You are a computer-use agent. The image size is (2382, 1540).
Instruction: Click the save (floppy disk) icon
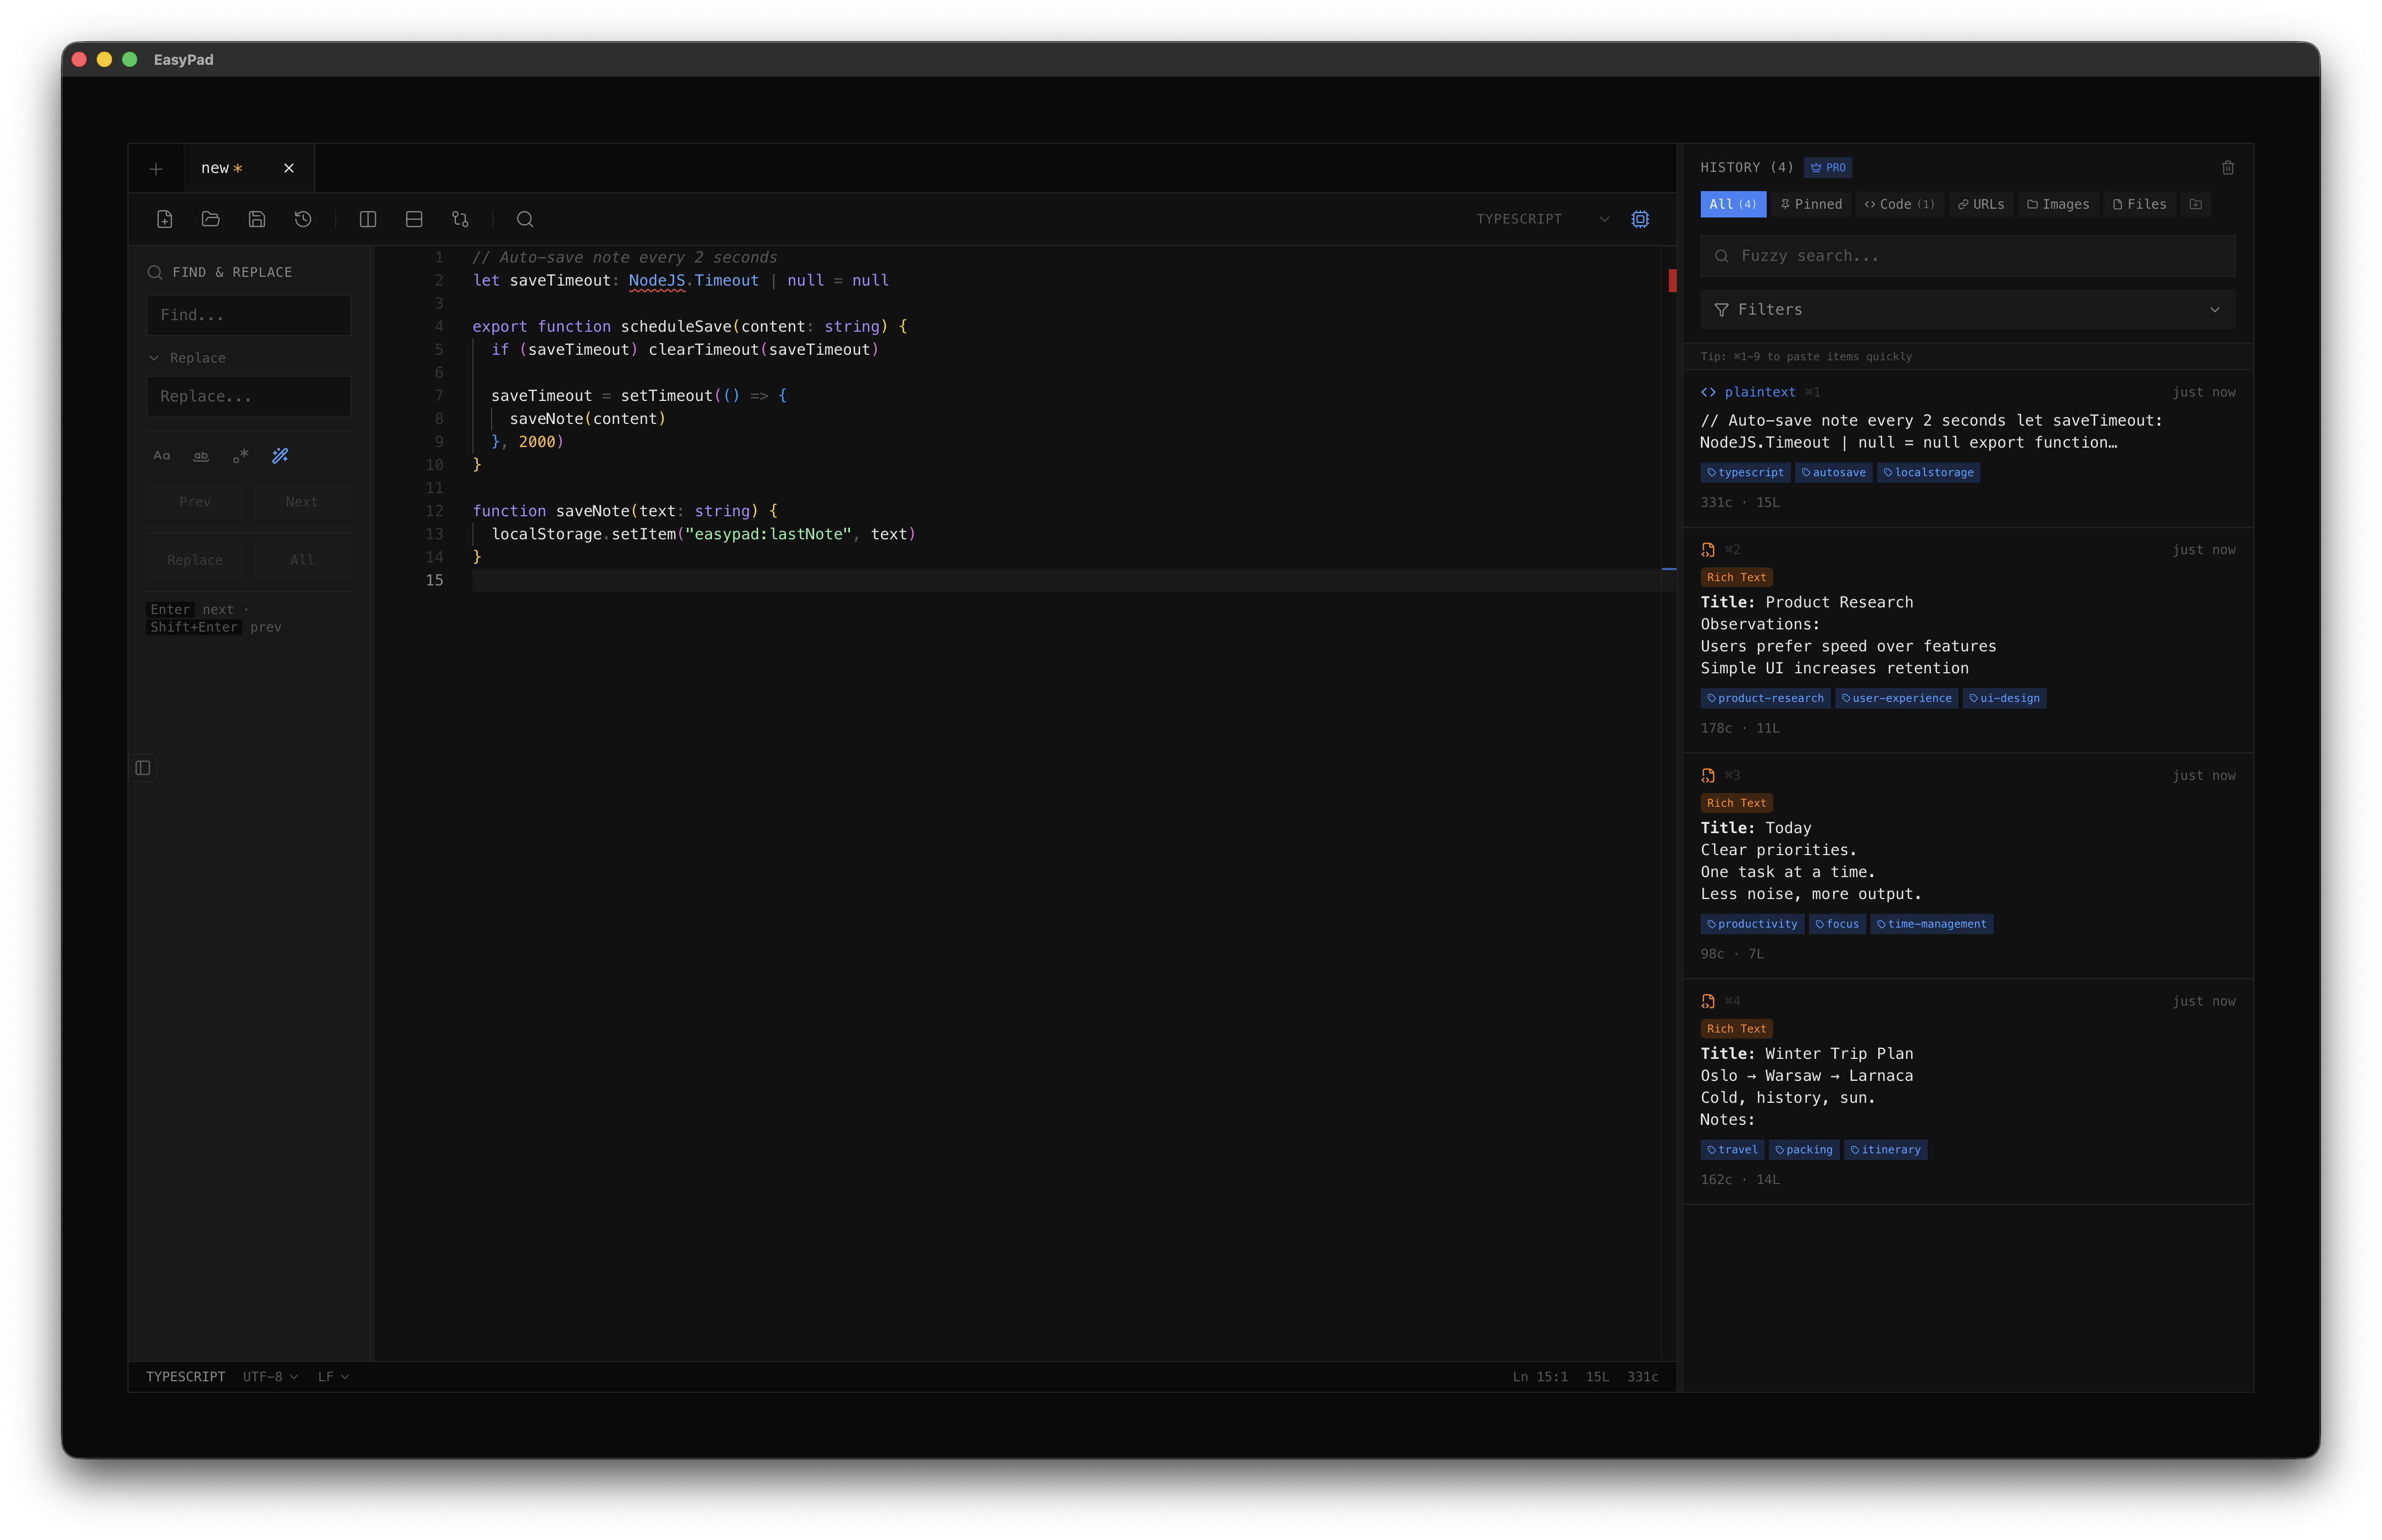pyautogui.click(x=257, y=219)
